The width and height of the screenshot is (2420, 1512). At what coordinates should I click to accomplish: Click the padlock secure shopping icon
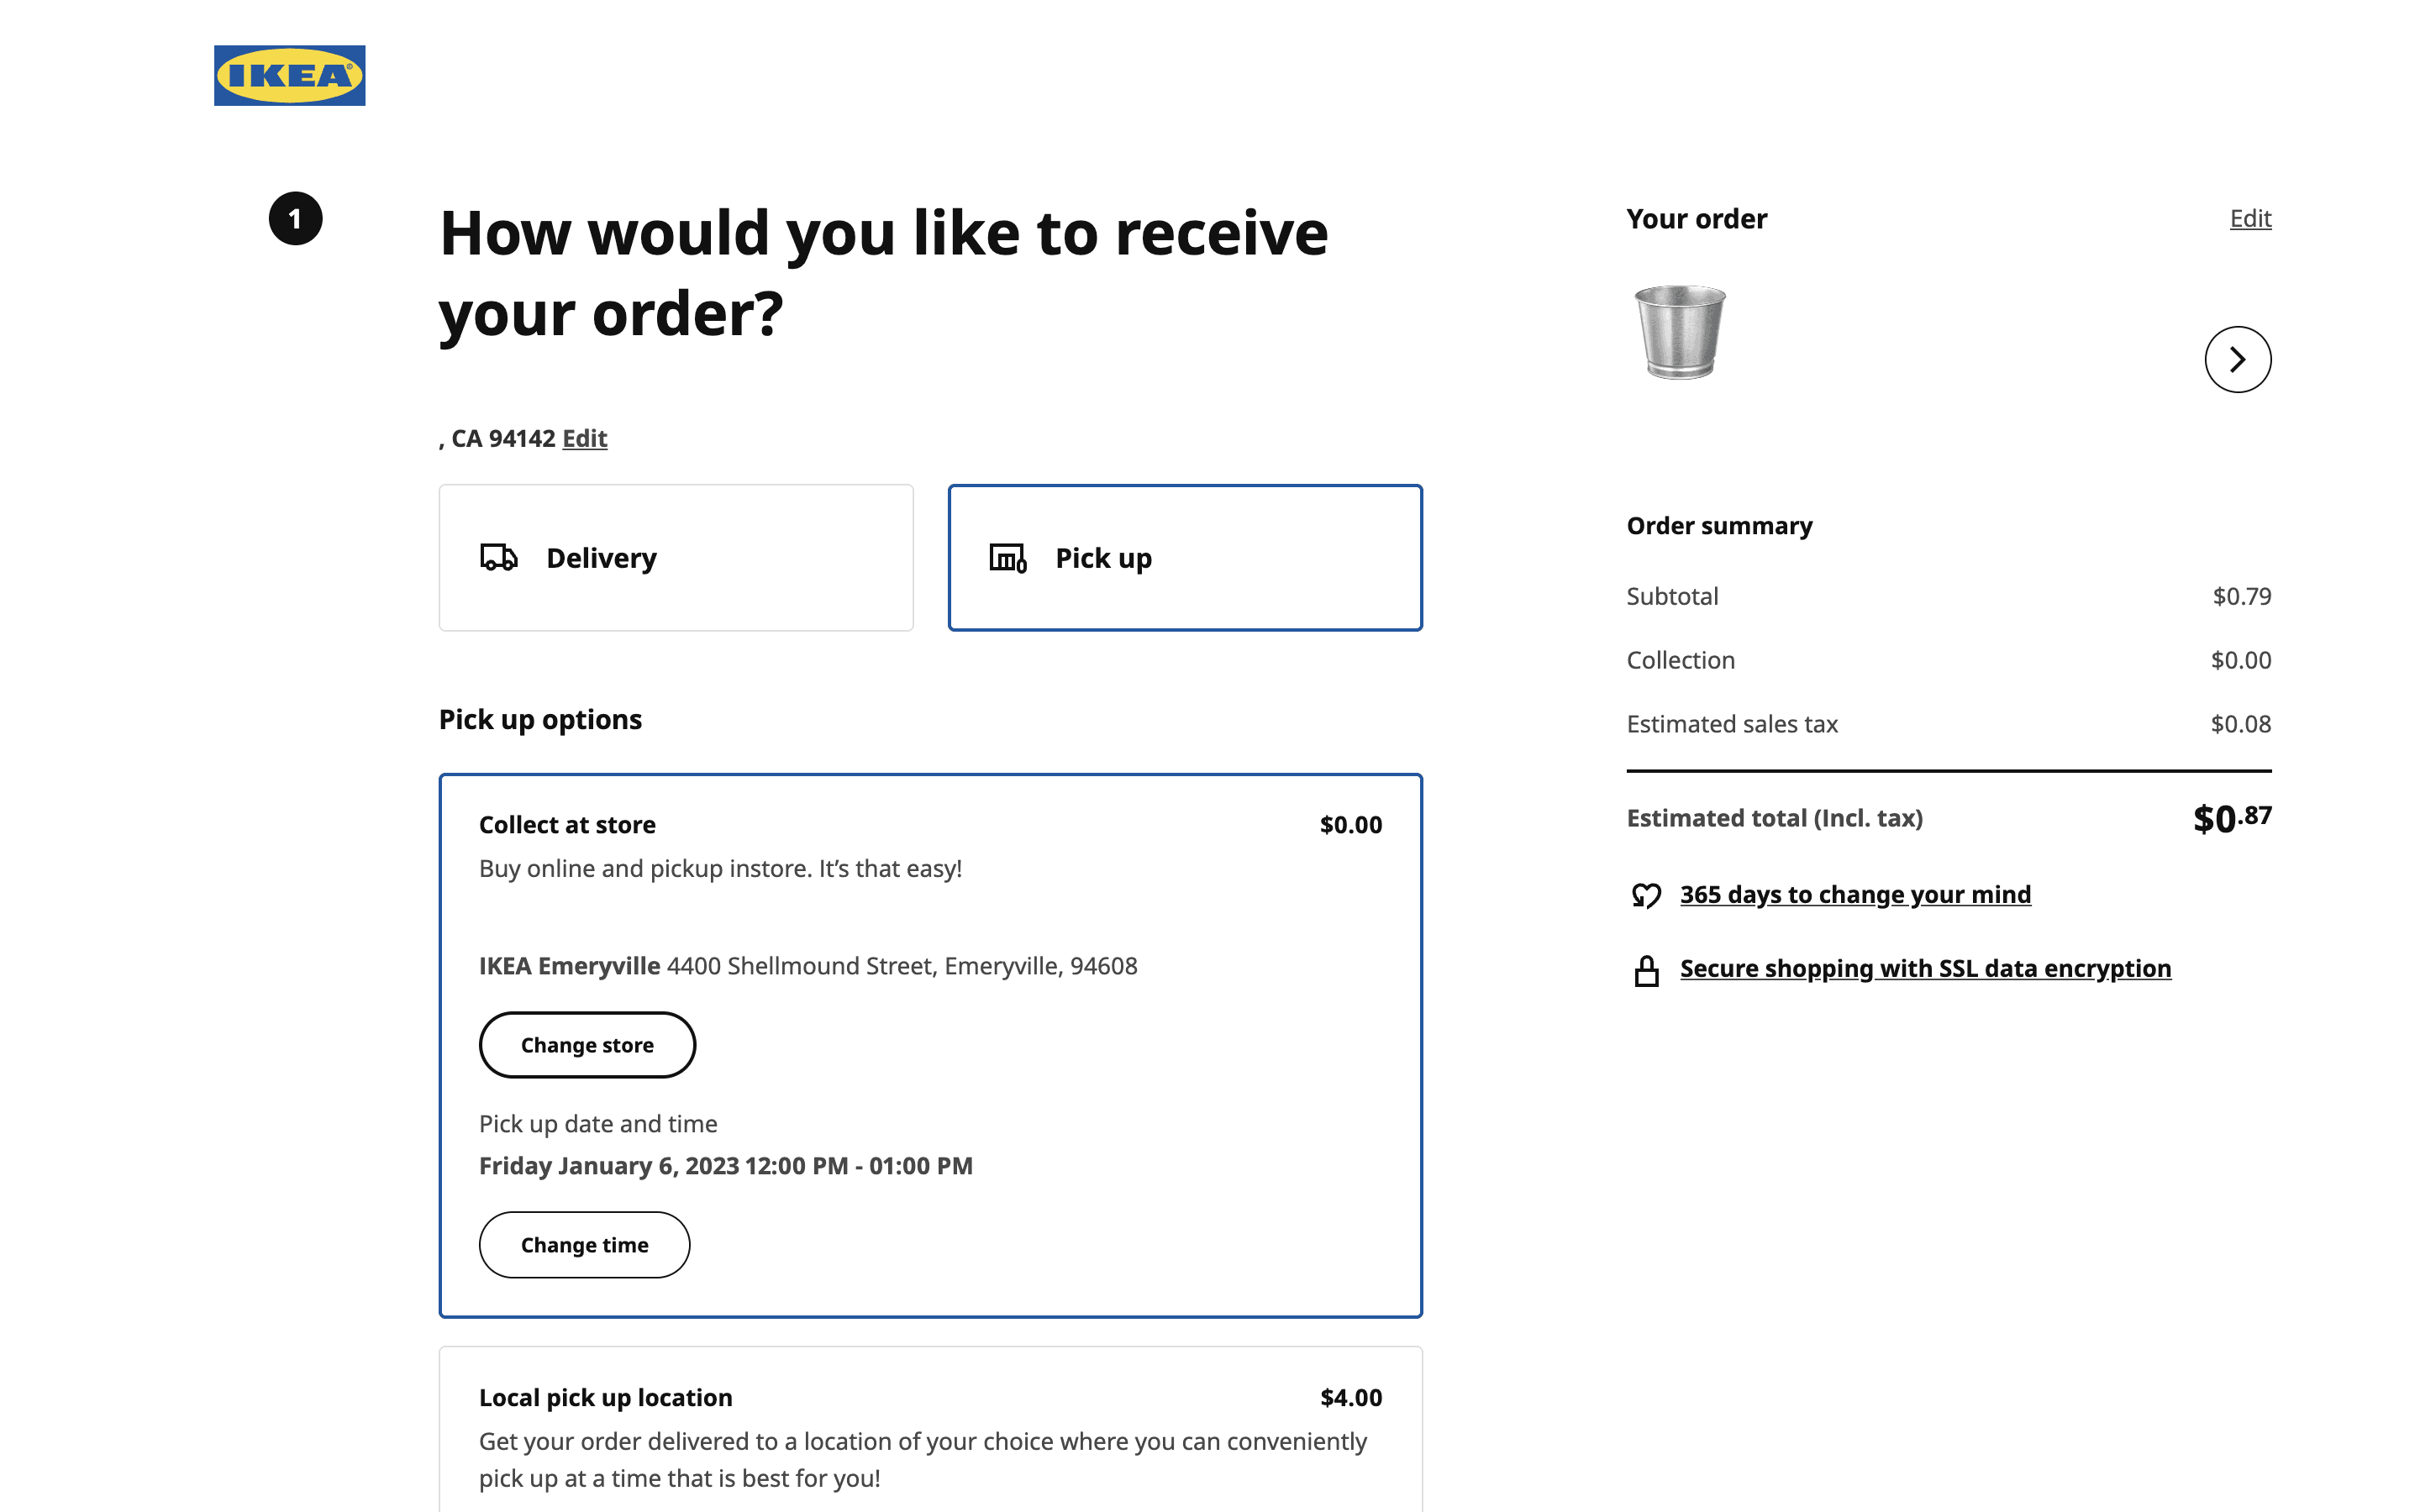[1646, 970]
